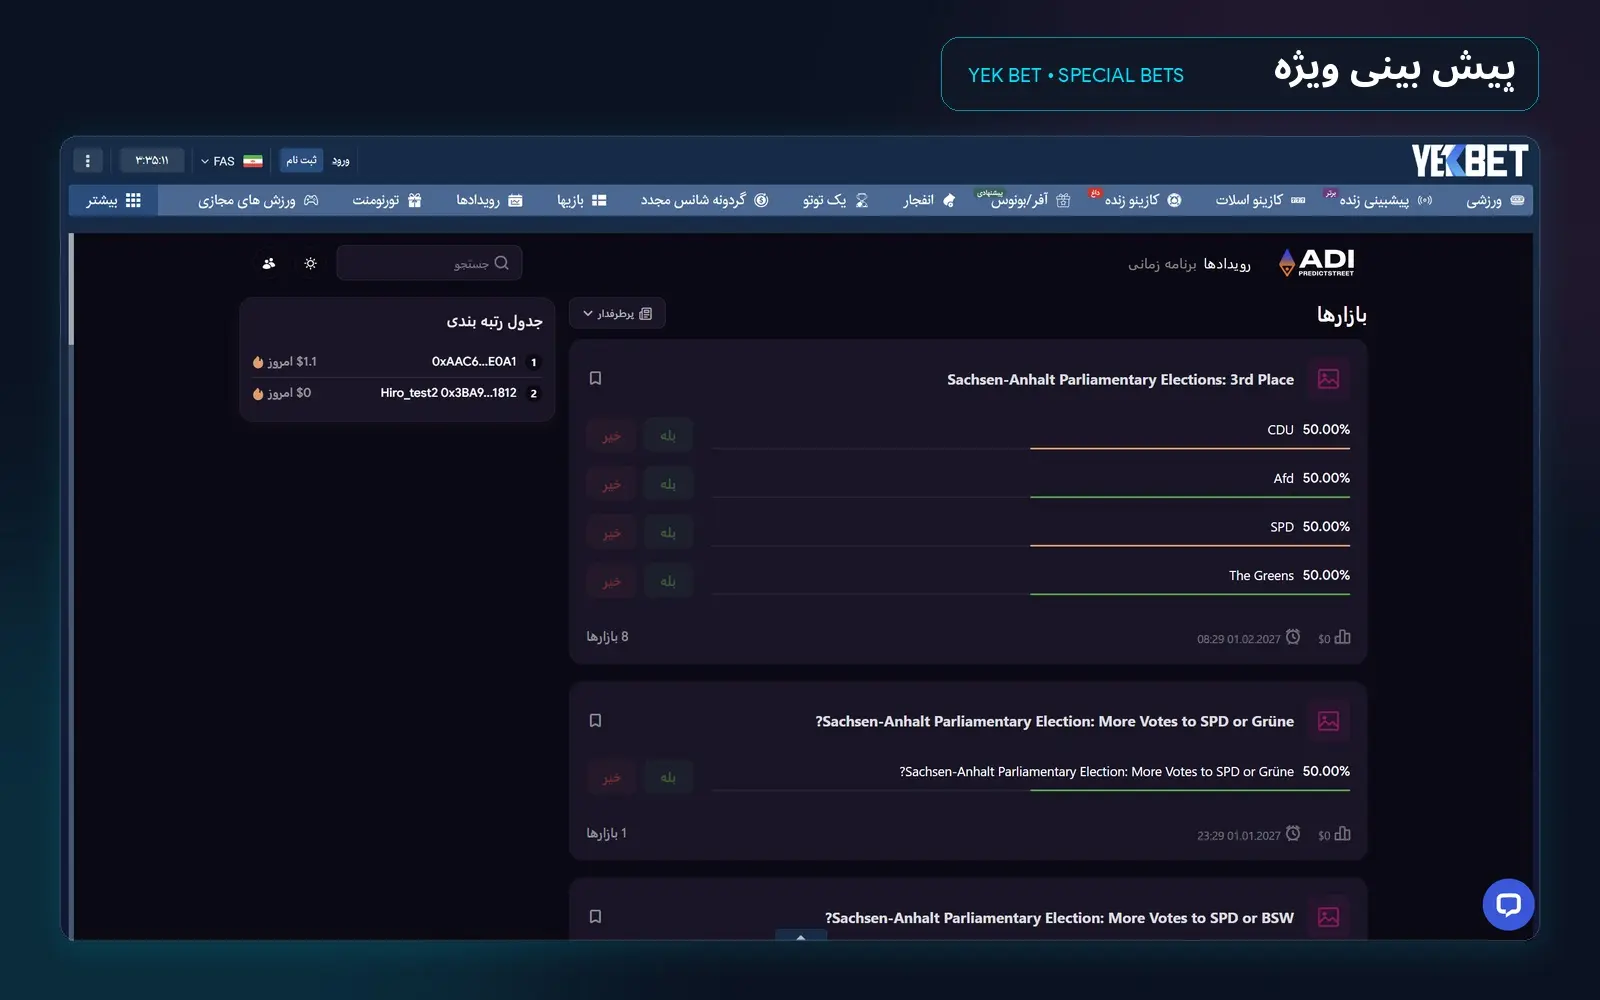Bookmark the SPD or BSW market
The image size is (1600, 1000).
(x=595, y=916)
